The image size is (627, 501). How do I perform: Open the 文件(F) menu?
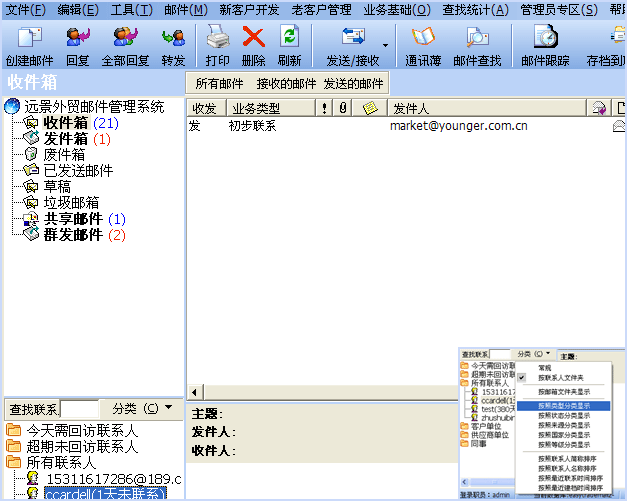pos(26,10)
